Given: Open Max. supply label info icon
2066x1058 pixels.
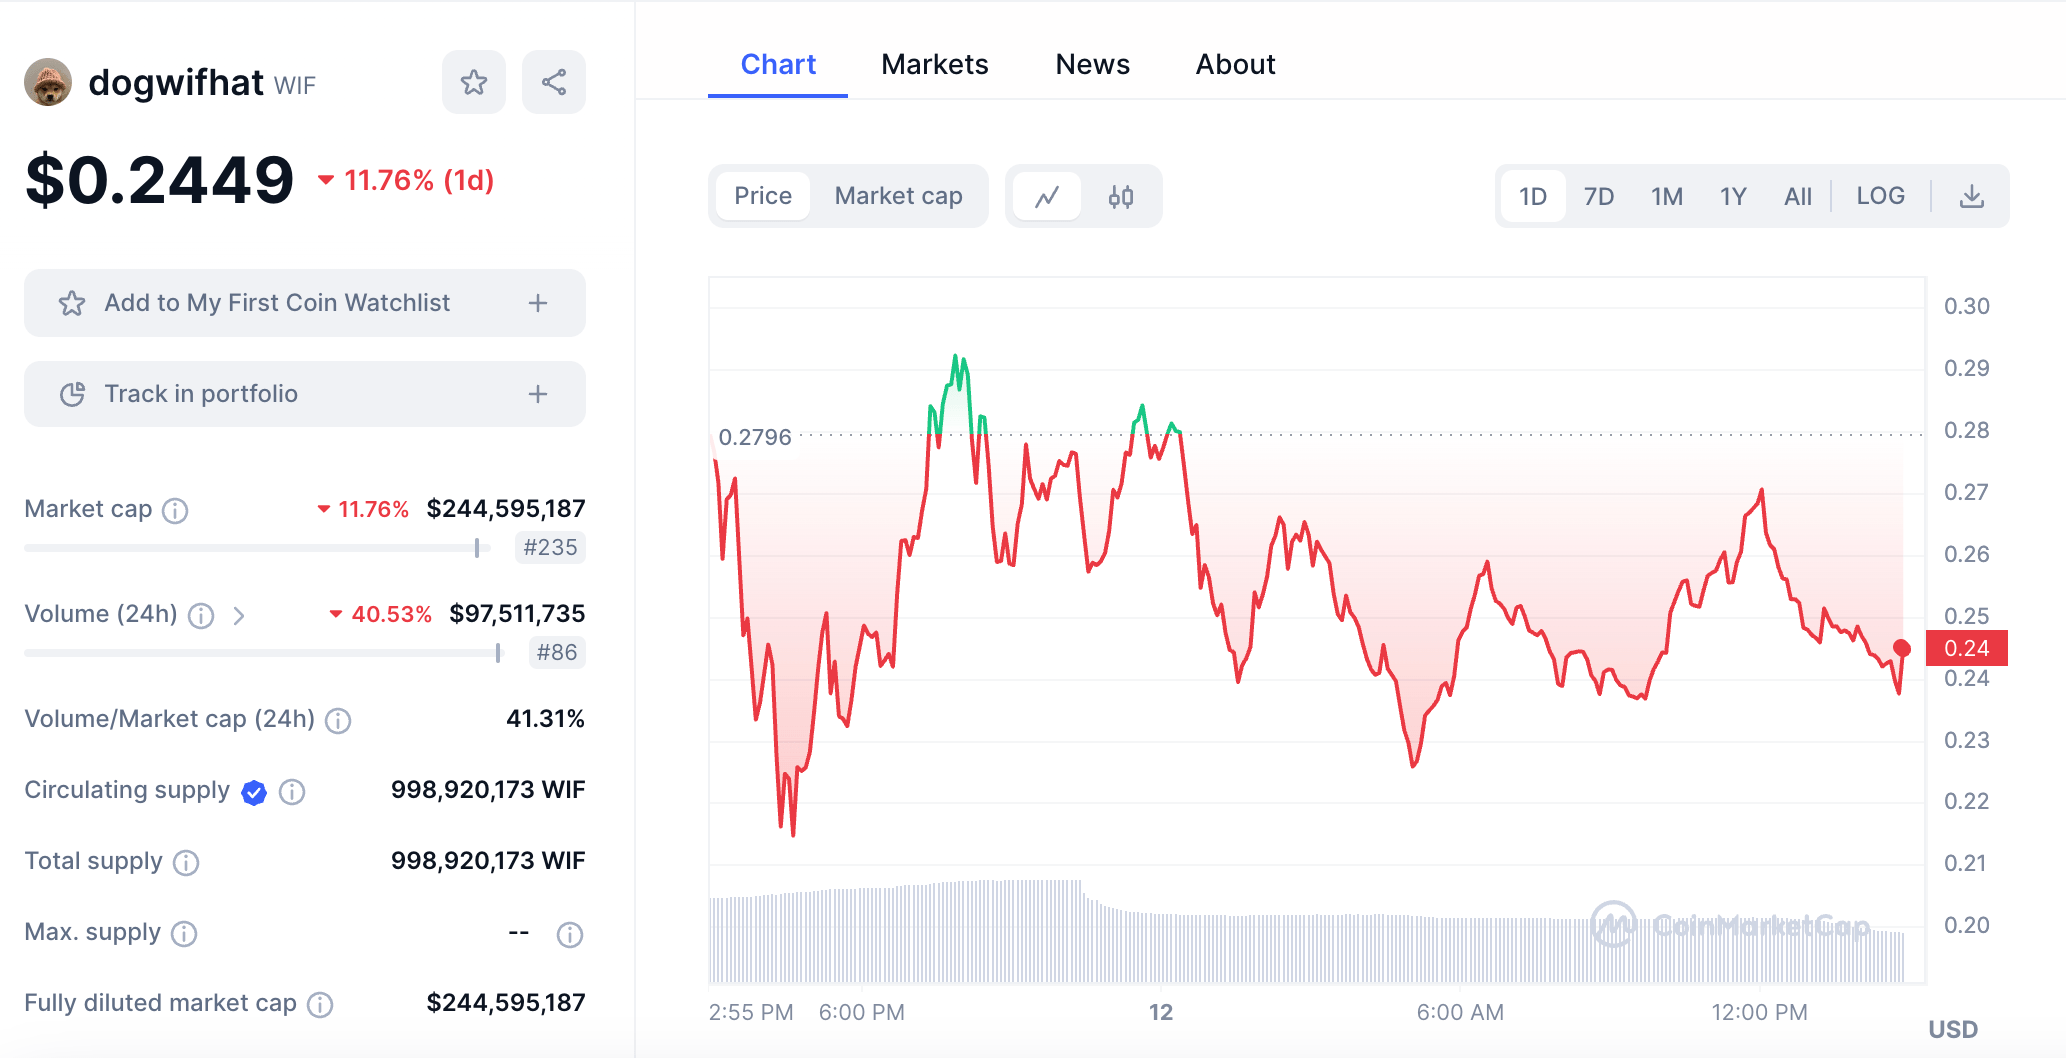Looking at the screenshot, I should (184, 934).
